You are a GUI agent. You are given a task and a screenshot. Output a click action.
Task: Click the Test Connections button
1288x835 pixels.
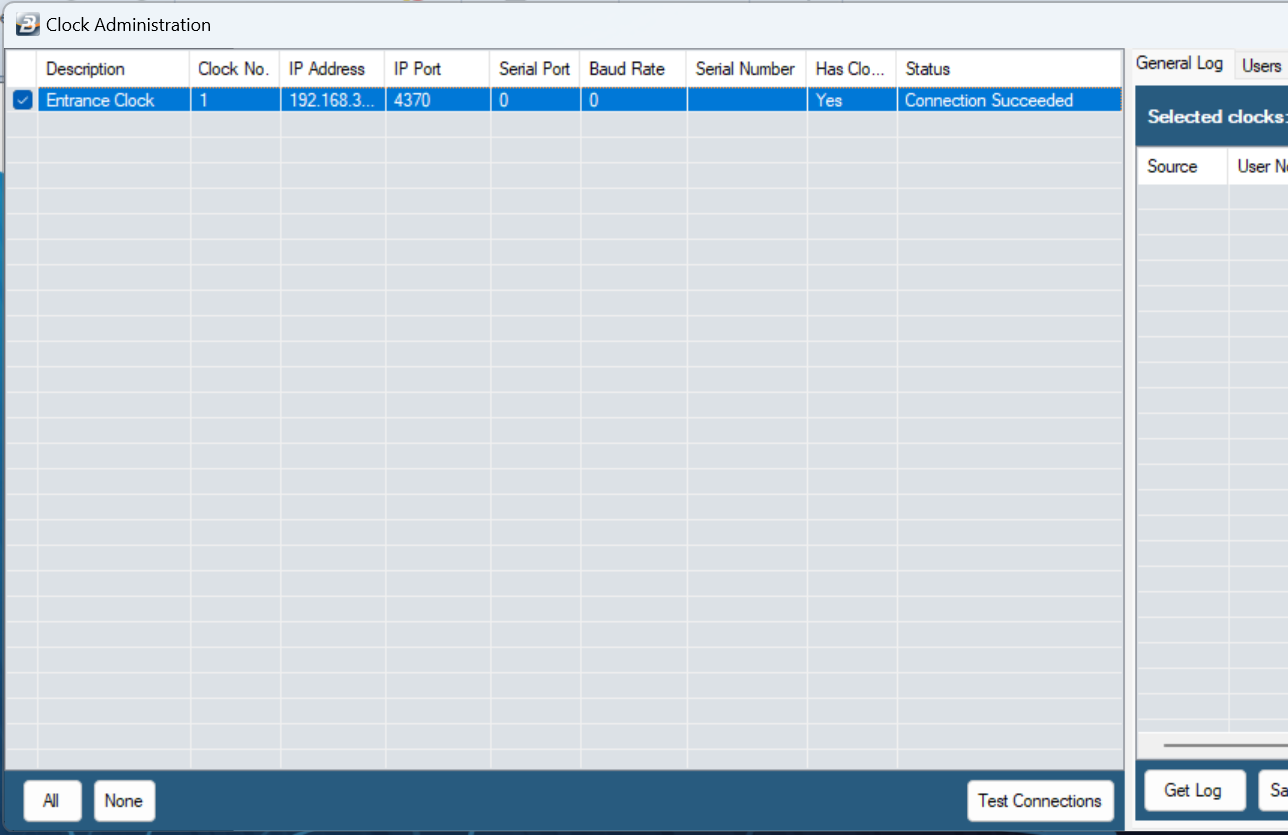[1040, 801]
